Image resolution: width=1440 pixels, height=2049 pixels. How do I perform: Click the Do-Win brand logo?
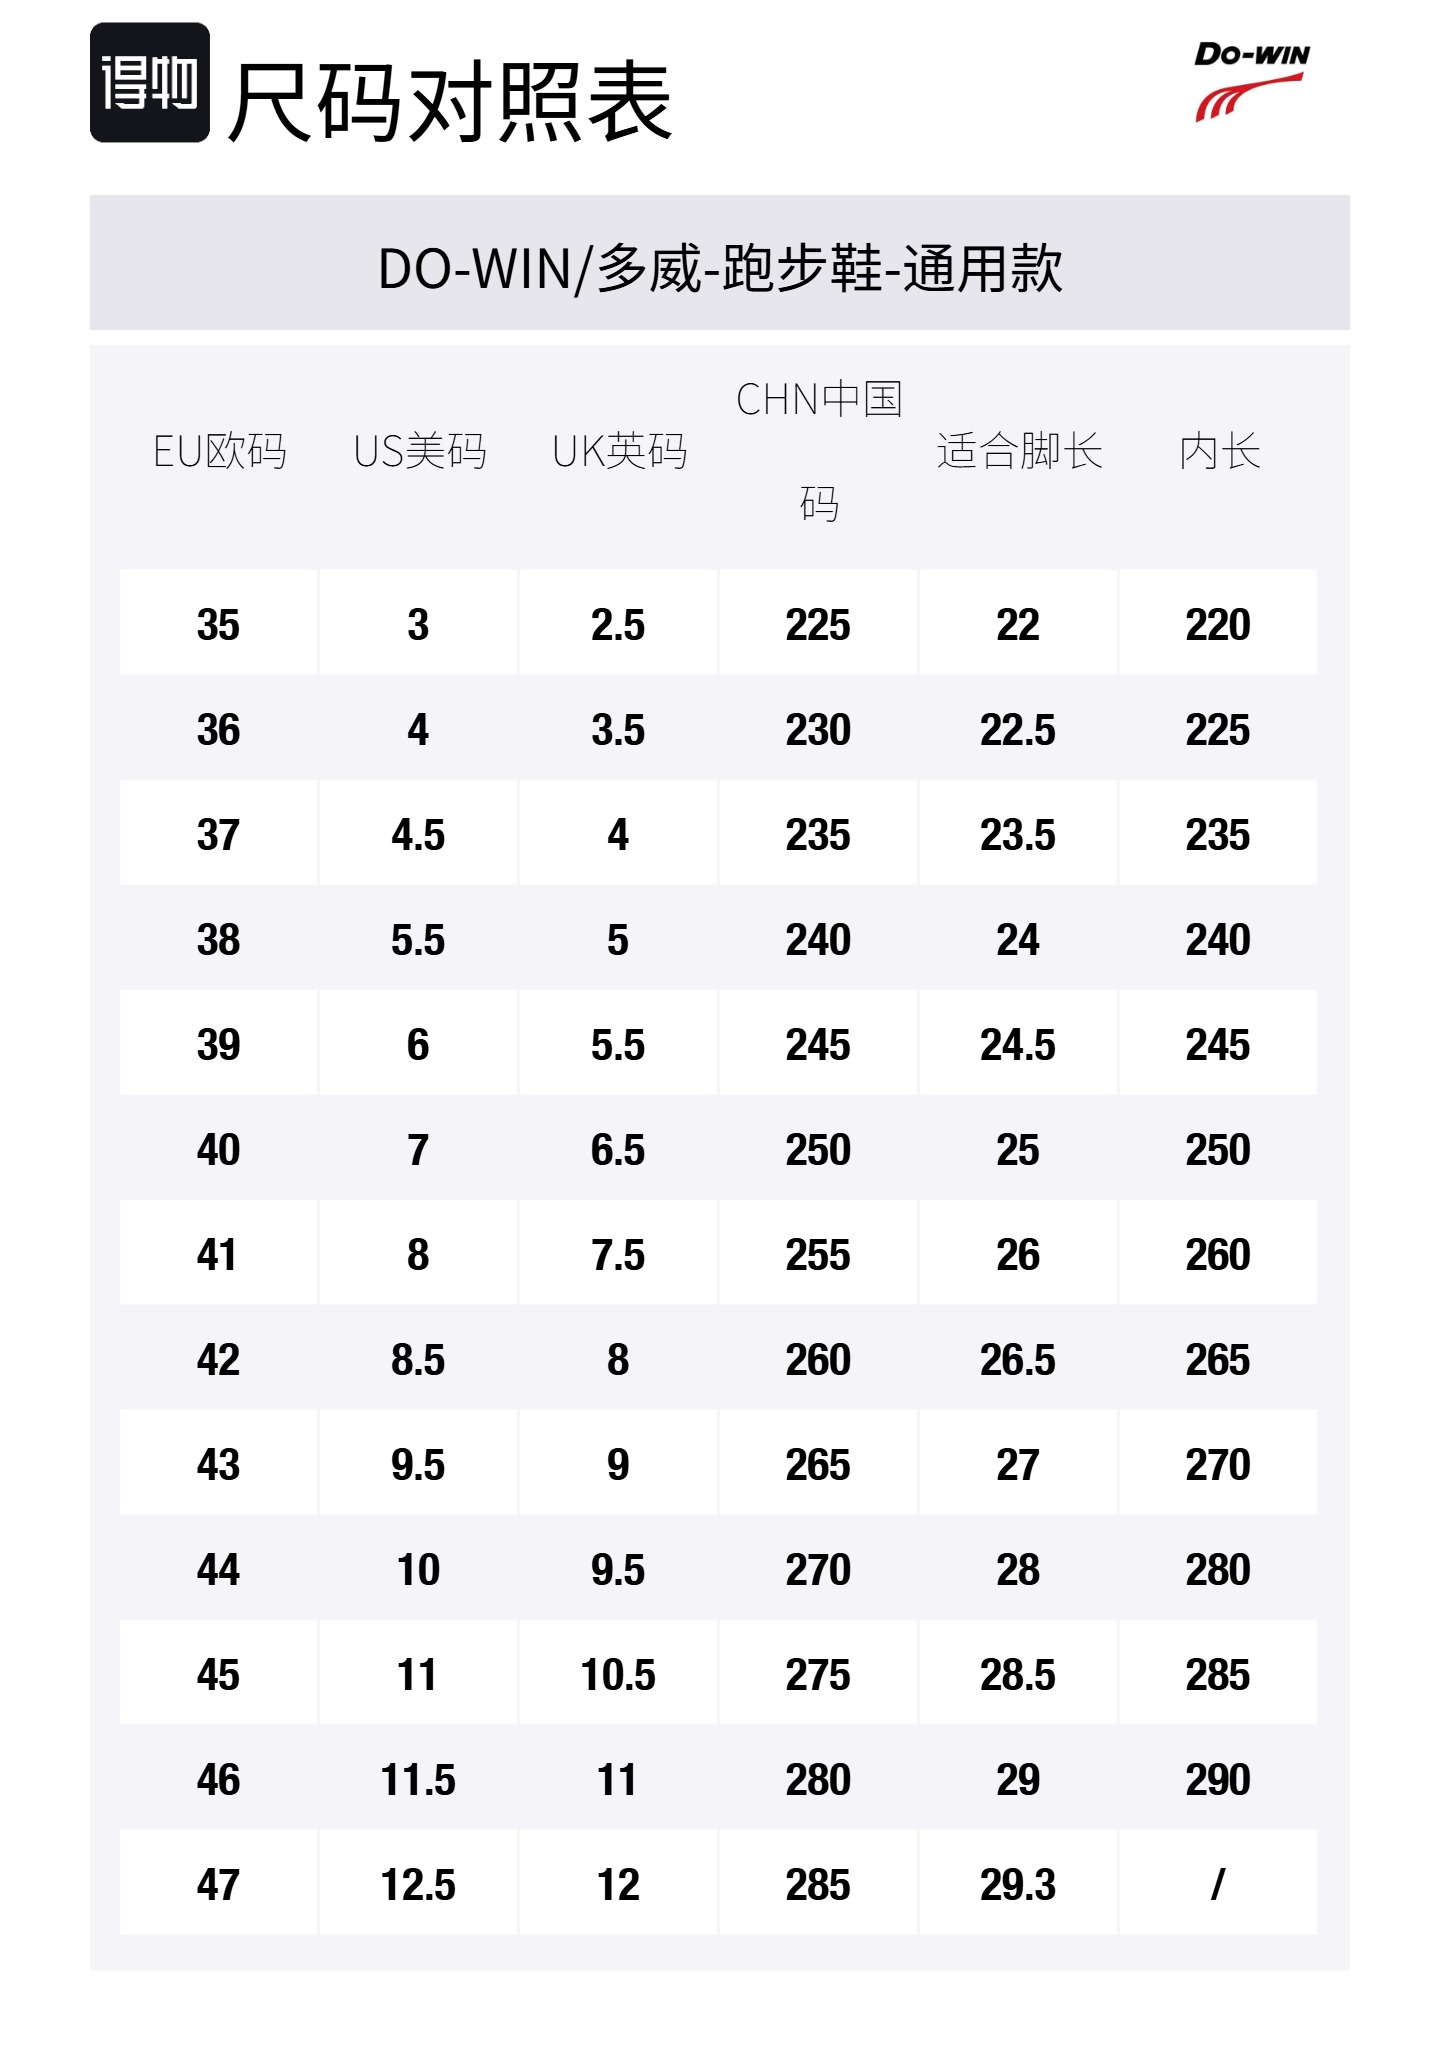1251,82
